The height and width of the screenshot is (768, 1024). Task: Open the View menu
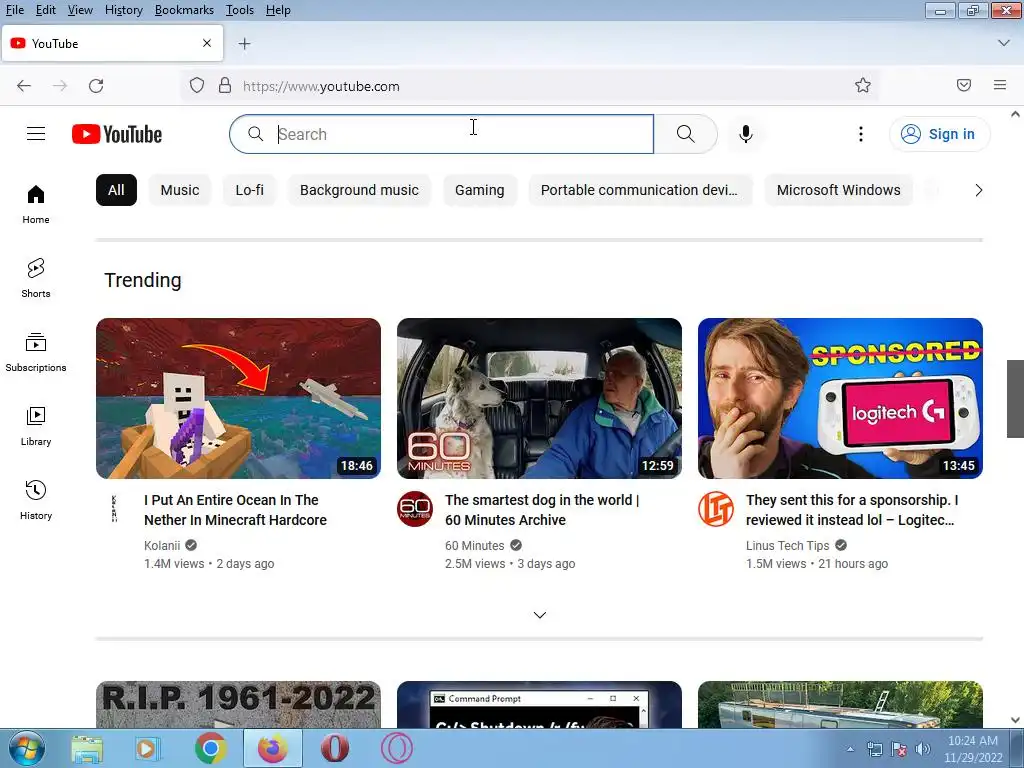point(80,10)
